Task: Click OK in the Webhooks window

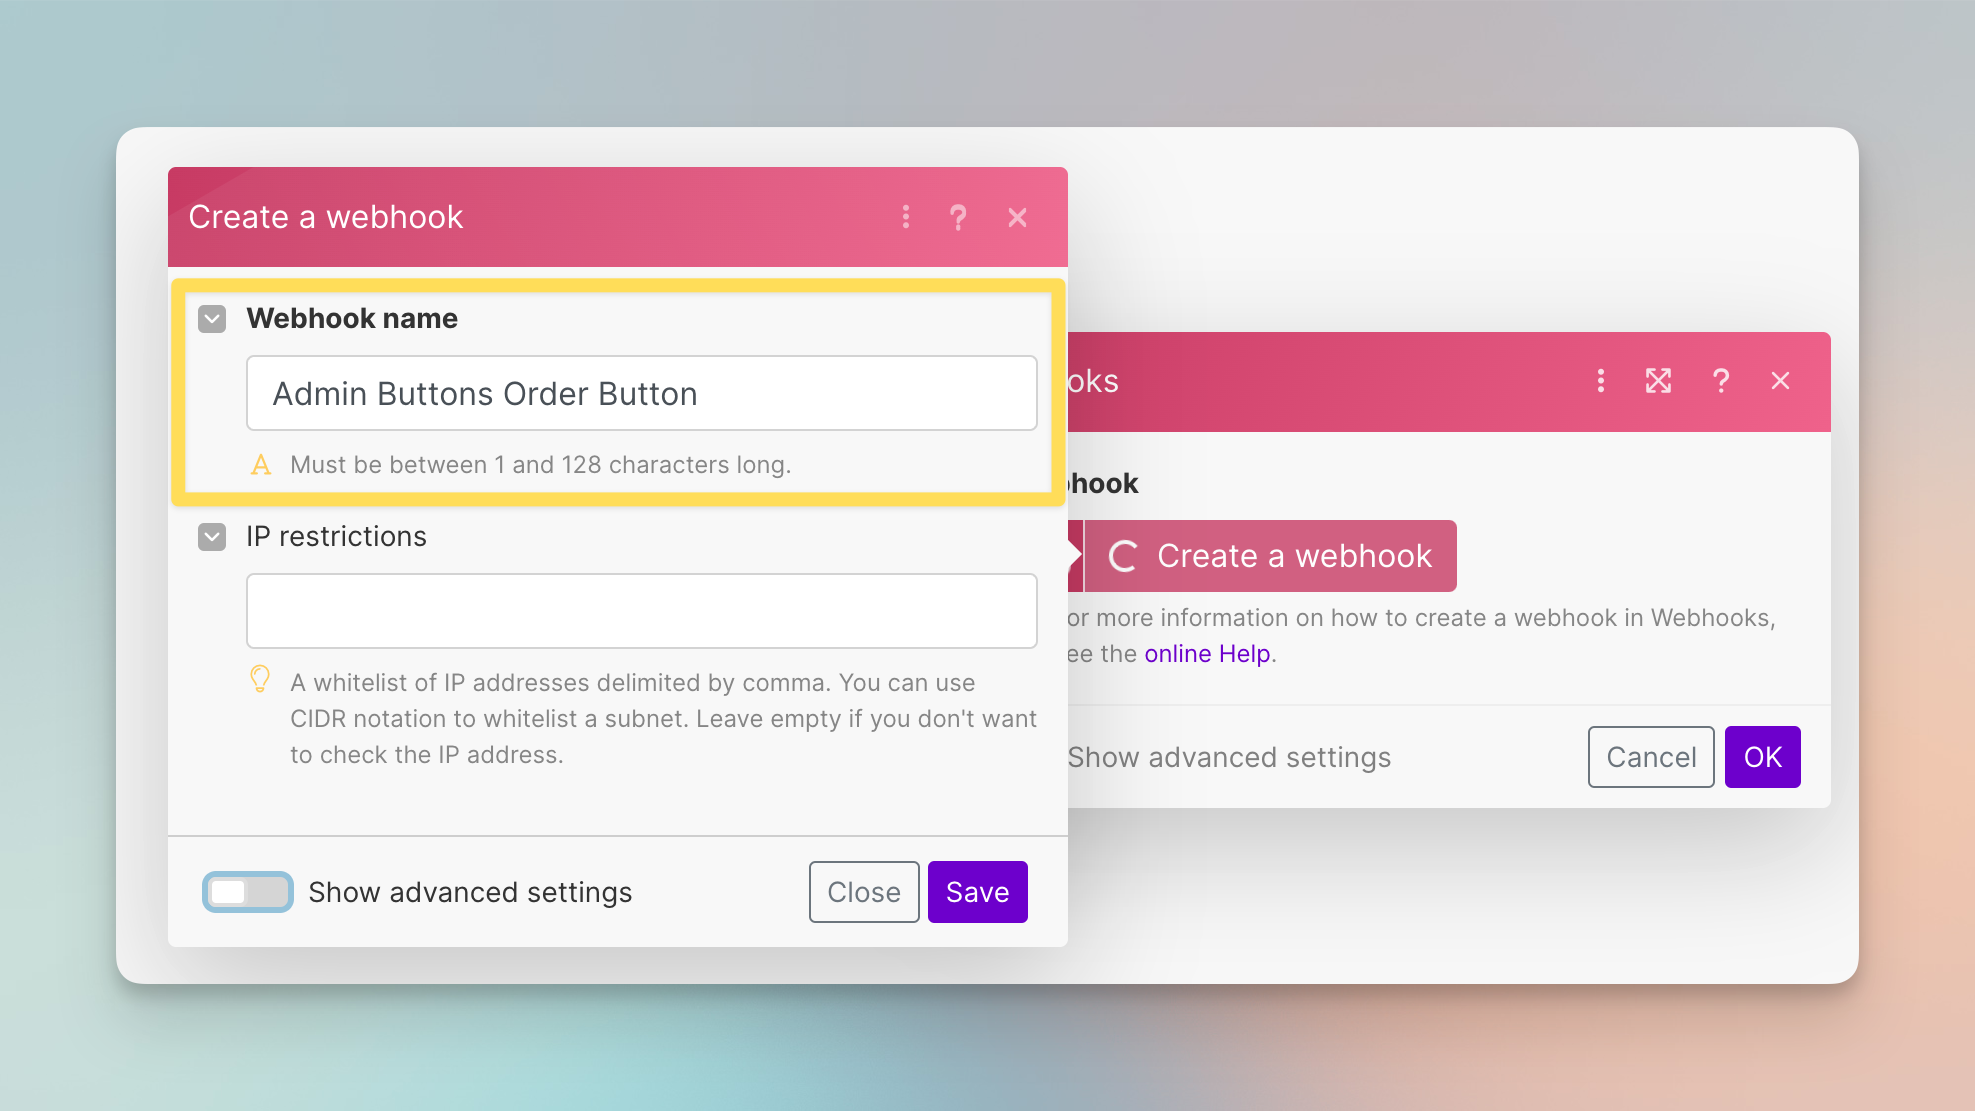Action: tap(1763, 757)
